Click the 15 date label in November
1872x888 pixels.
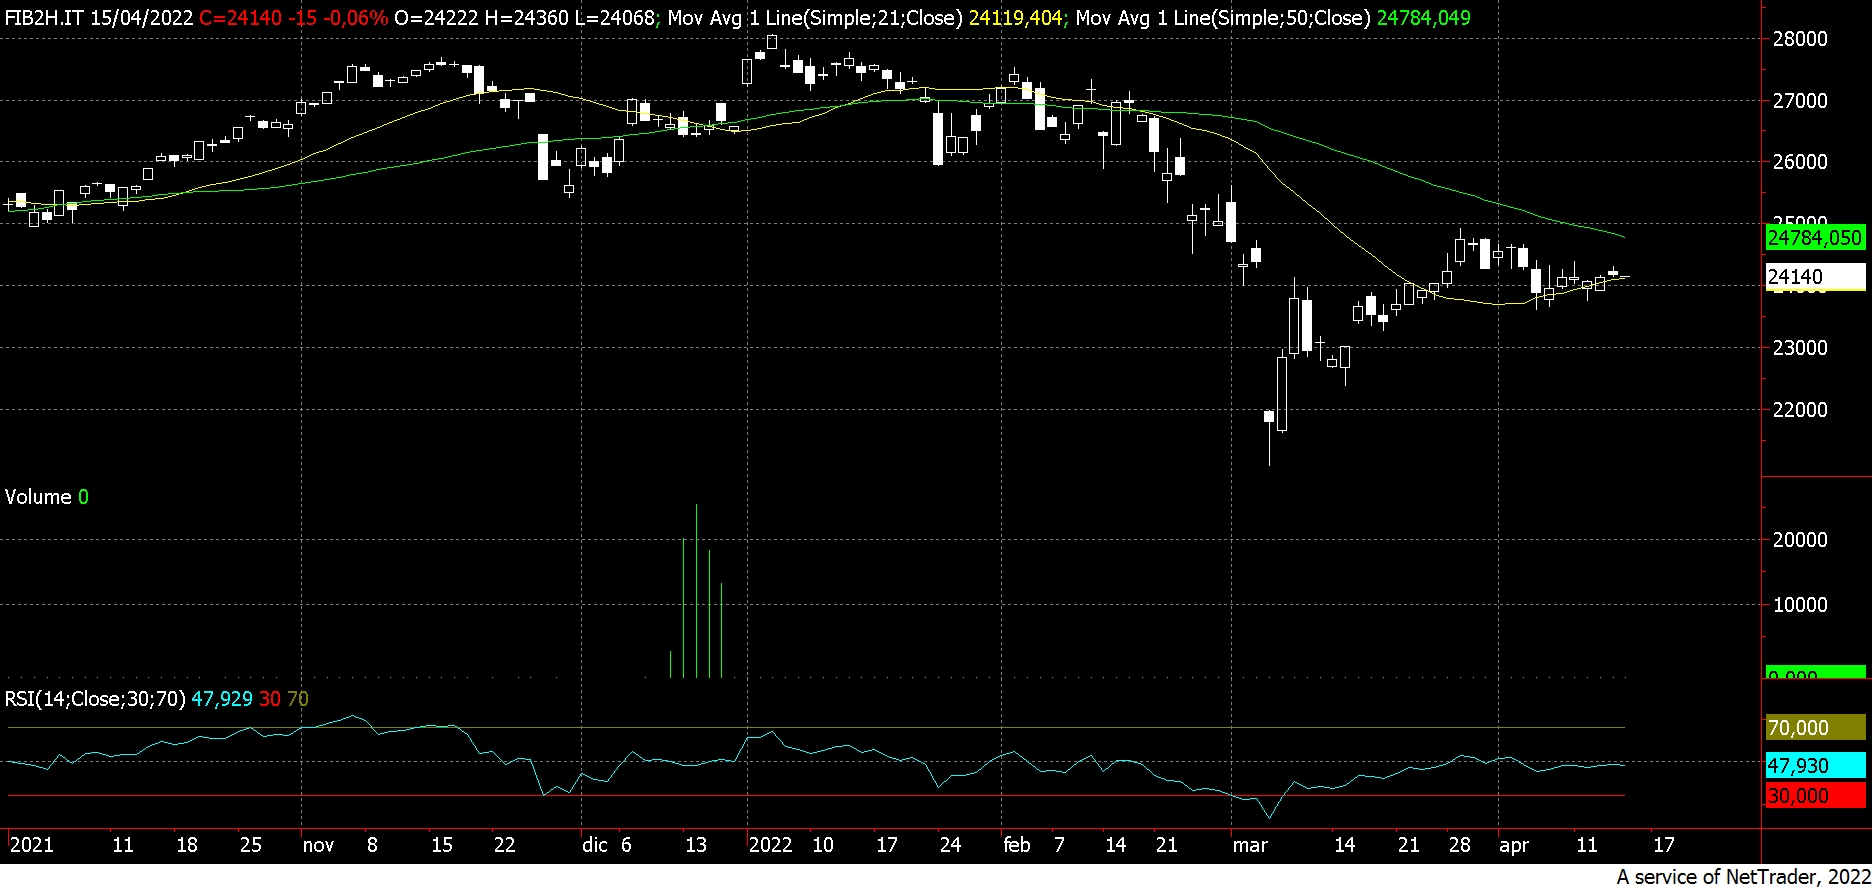[442, 846]
